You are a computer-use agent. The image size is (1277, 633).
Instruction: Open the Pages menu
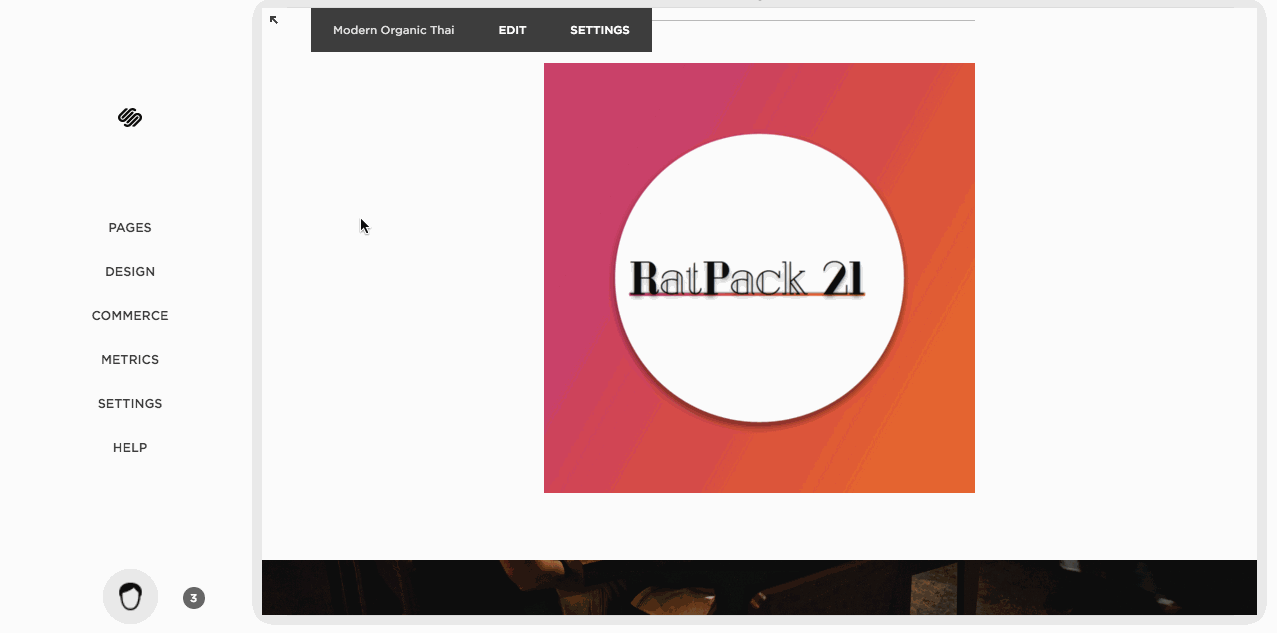pyautogui.click(x=130, y=228)
